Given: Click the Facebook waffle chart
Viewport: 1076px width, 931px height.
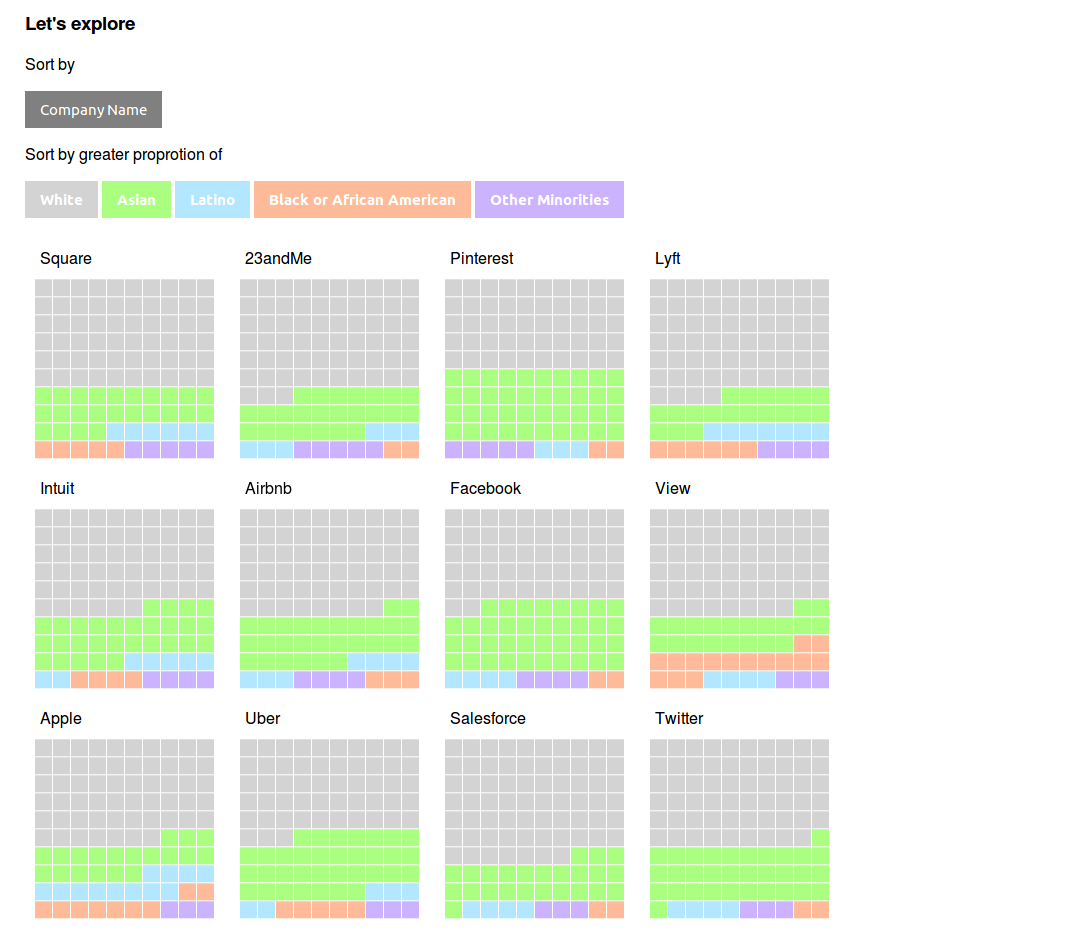Looking at the screenshot, I should [535, 598].
